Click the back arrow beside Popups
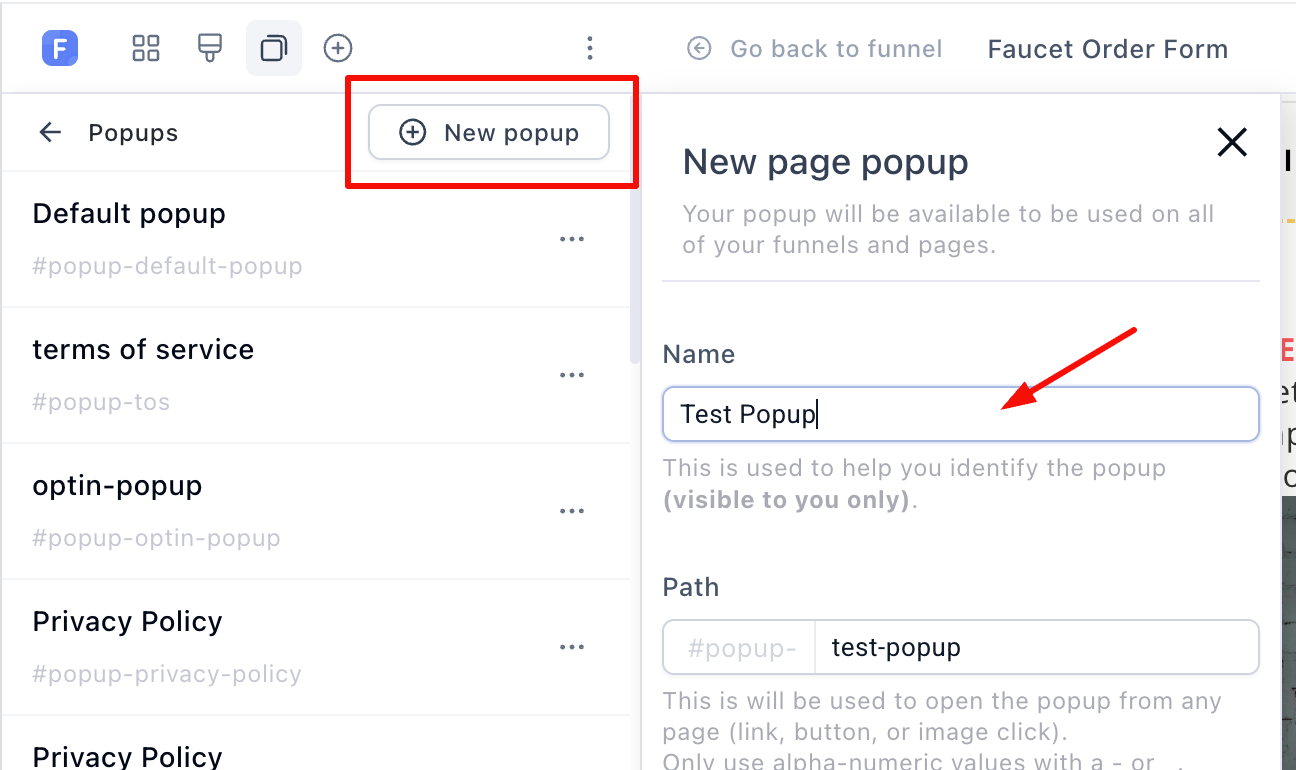Viewport: 1296px width, 770px height. (50, 132)
